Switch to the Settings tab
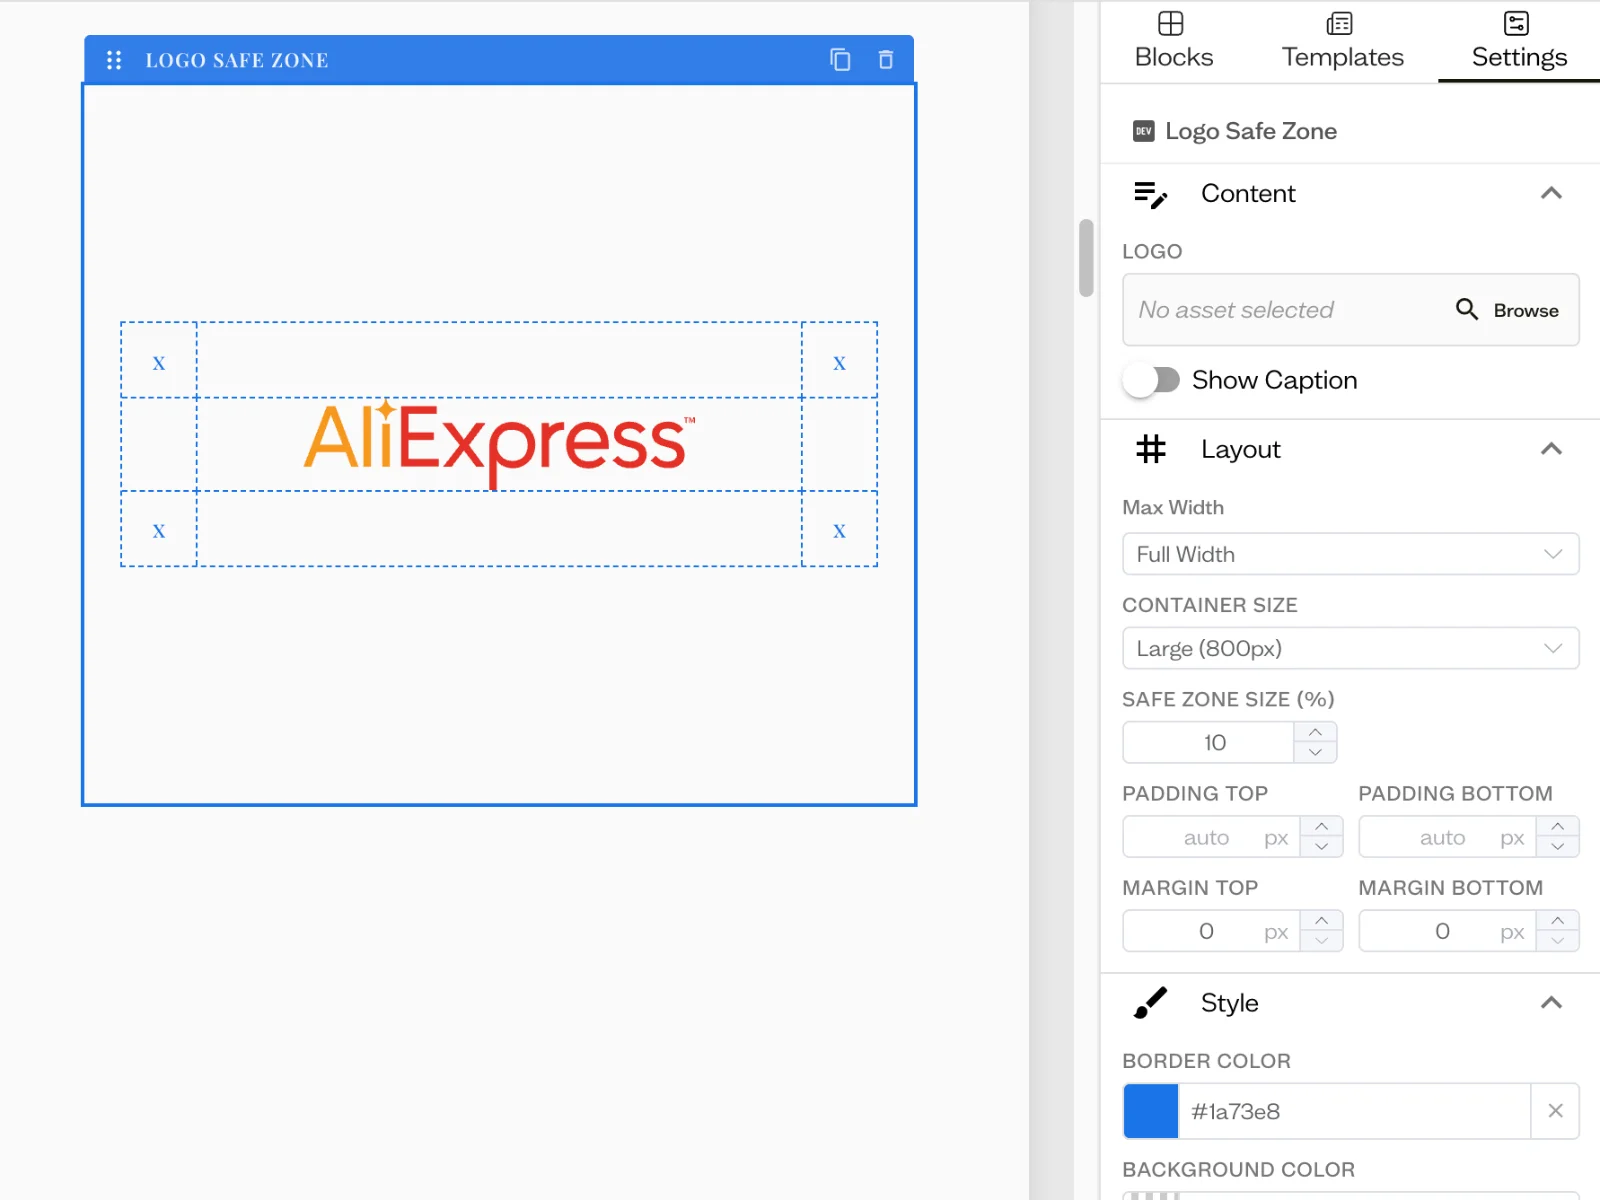 [1519, 41]
